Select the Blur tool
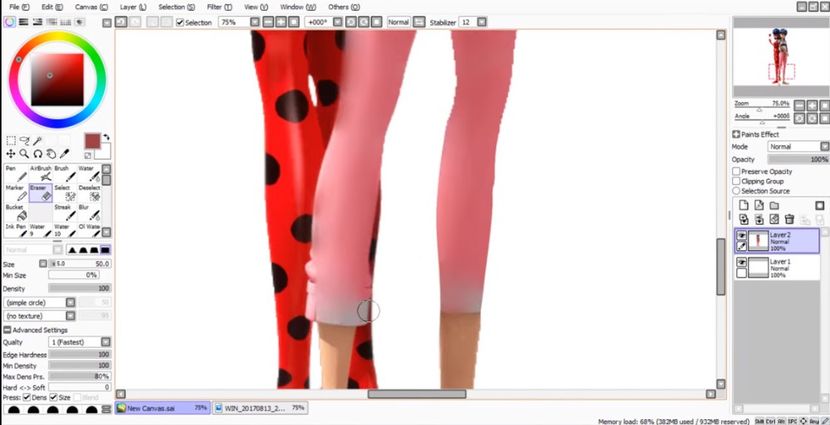This screenshot has width=830, height=425. tap(89, 213)
